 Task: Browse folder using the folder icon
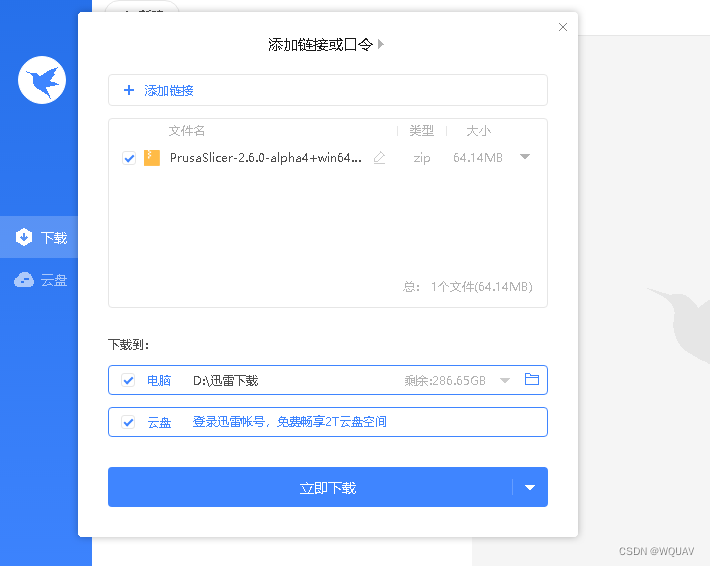tap(532, 379)
